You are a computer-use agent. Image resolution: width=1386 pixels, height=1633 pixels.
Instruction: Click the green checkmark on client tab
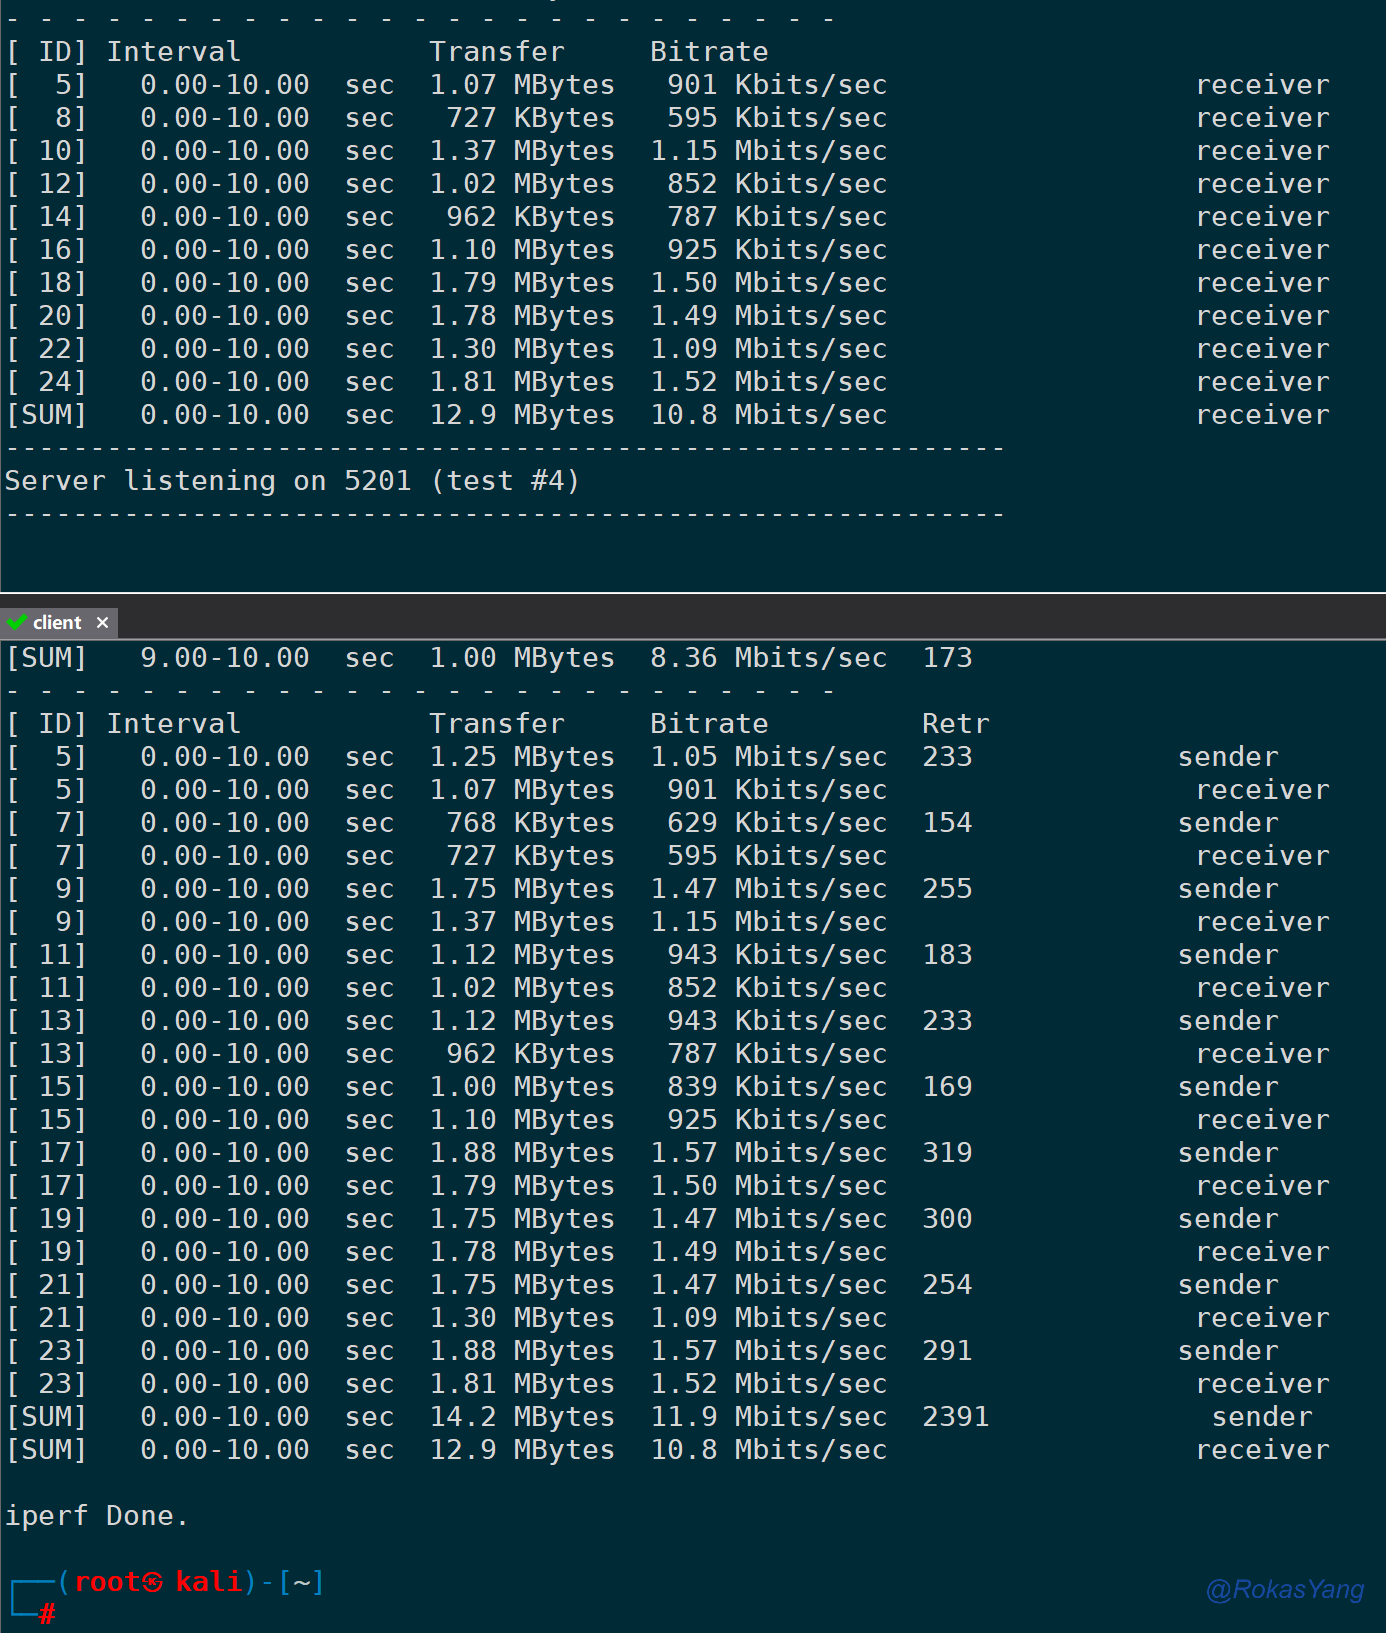[x=16, y=623]
